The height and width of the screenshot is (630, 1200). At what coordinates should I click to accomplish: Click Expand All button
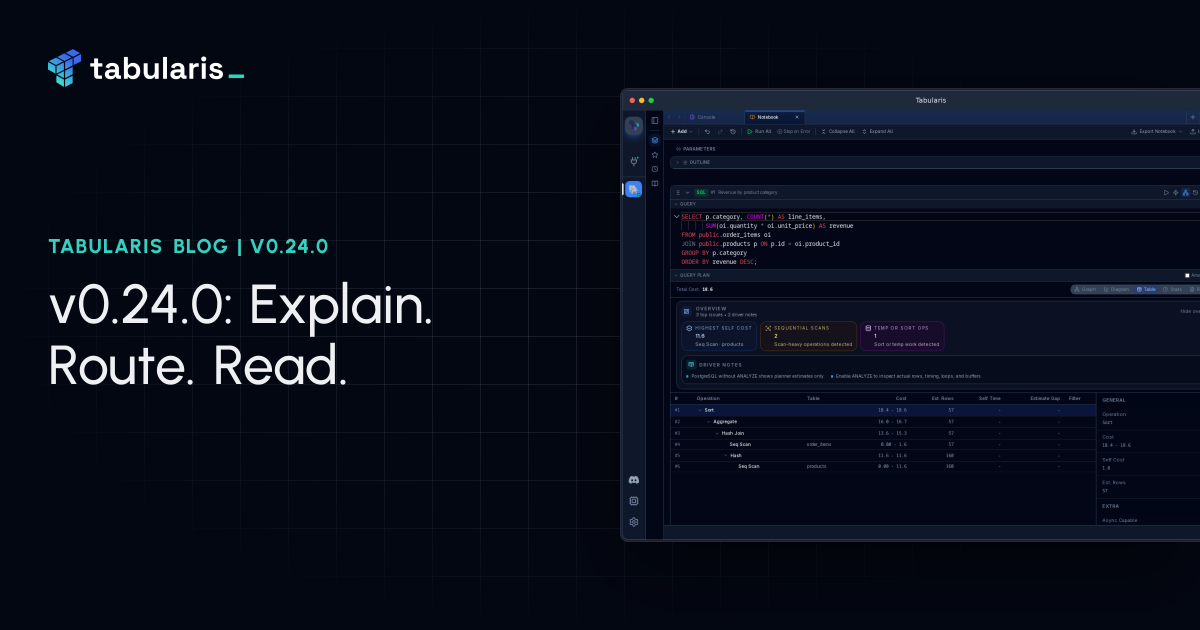877,131
